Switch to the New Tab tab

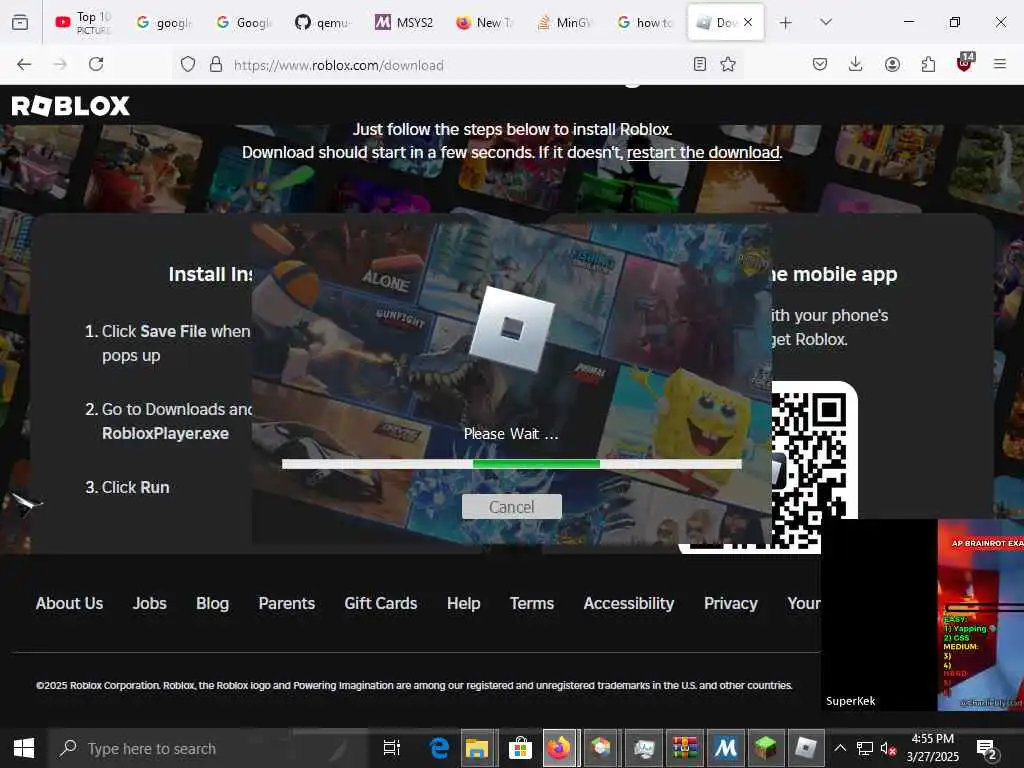tap(484, 22)
